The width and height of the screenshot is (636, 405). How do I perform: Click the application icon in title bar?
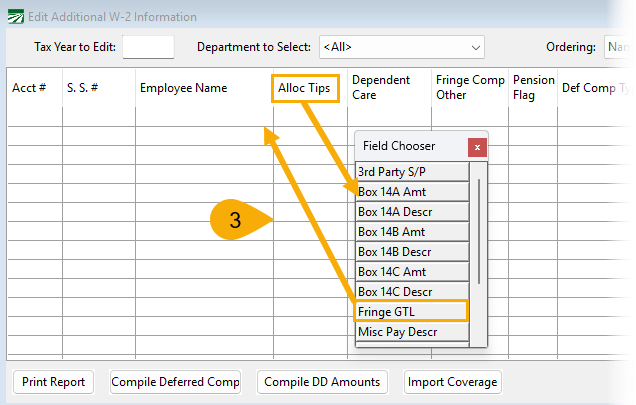pos(14,16)
